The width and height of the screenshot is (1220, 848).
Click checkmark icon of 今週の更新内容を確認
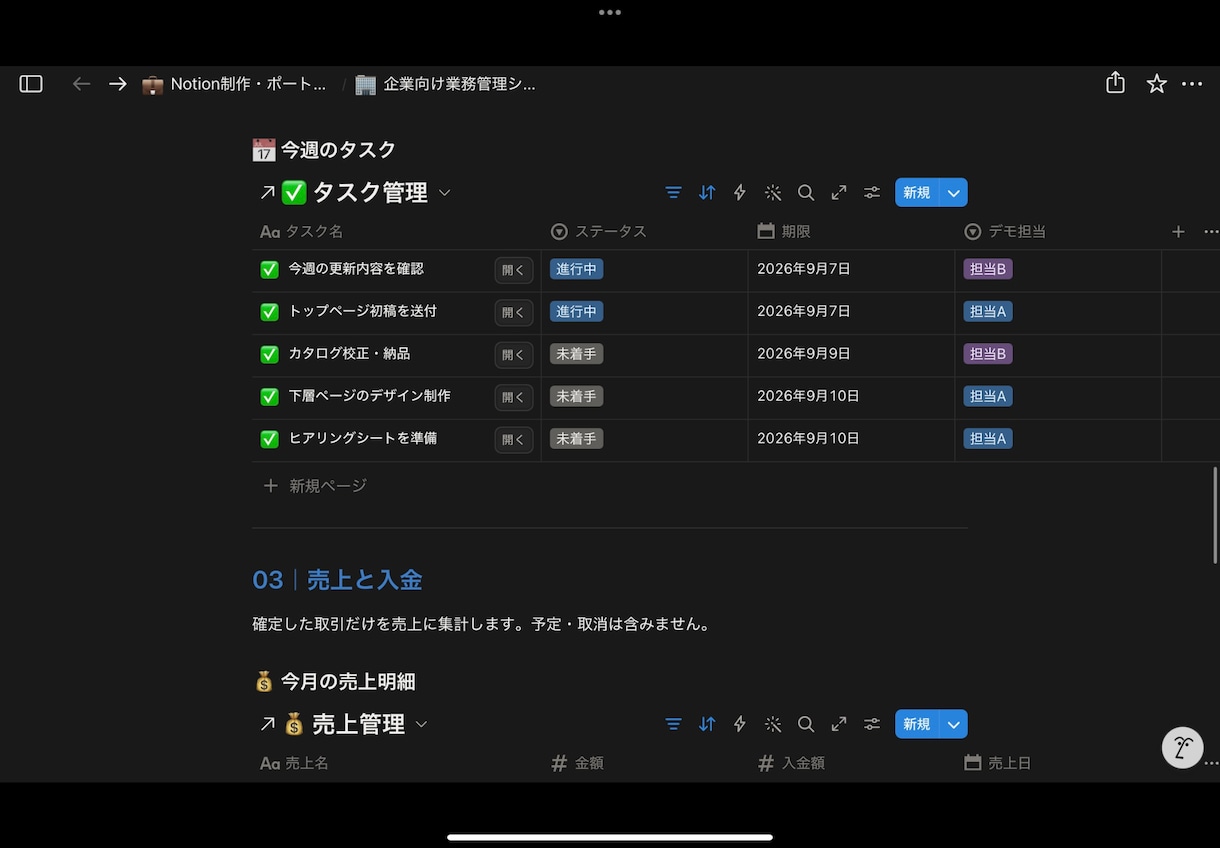click(x=269, y=270)
